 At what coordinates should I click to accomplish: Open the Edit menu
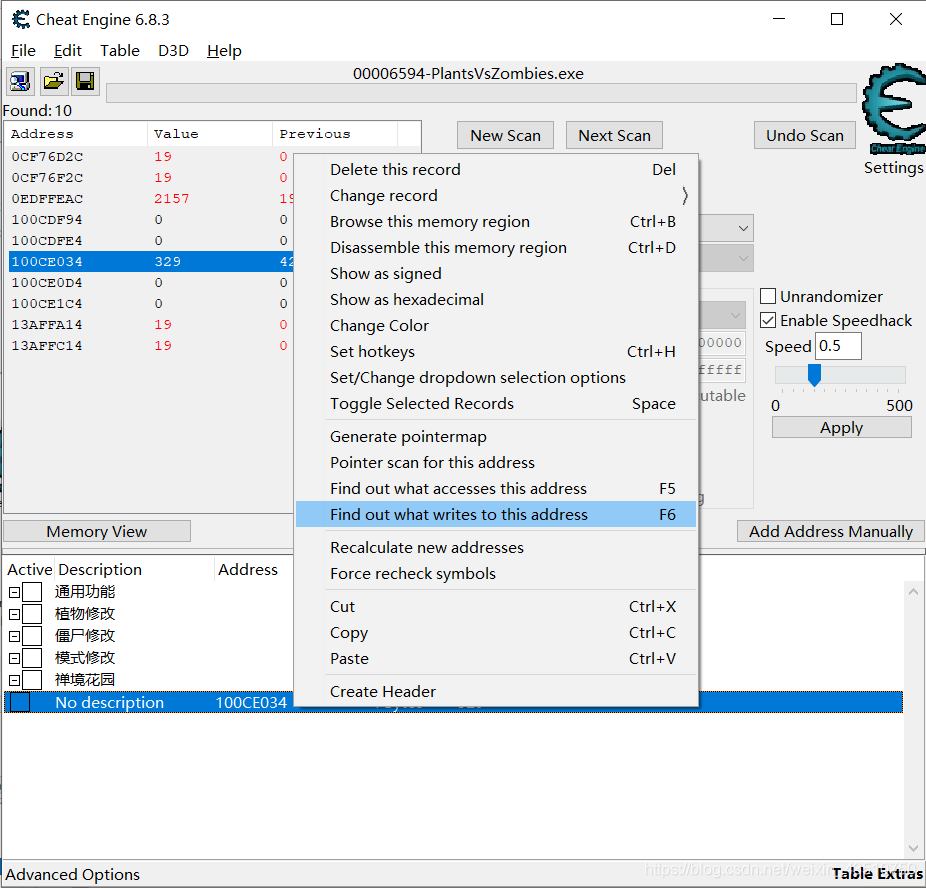pyautogui.click(x=67, y=51)
